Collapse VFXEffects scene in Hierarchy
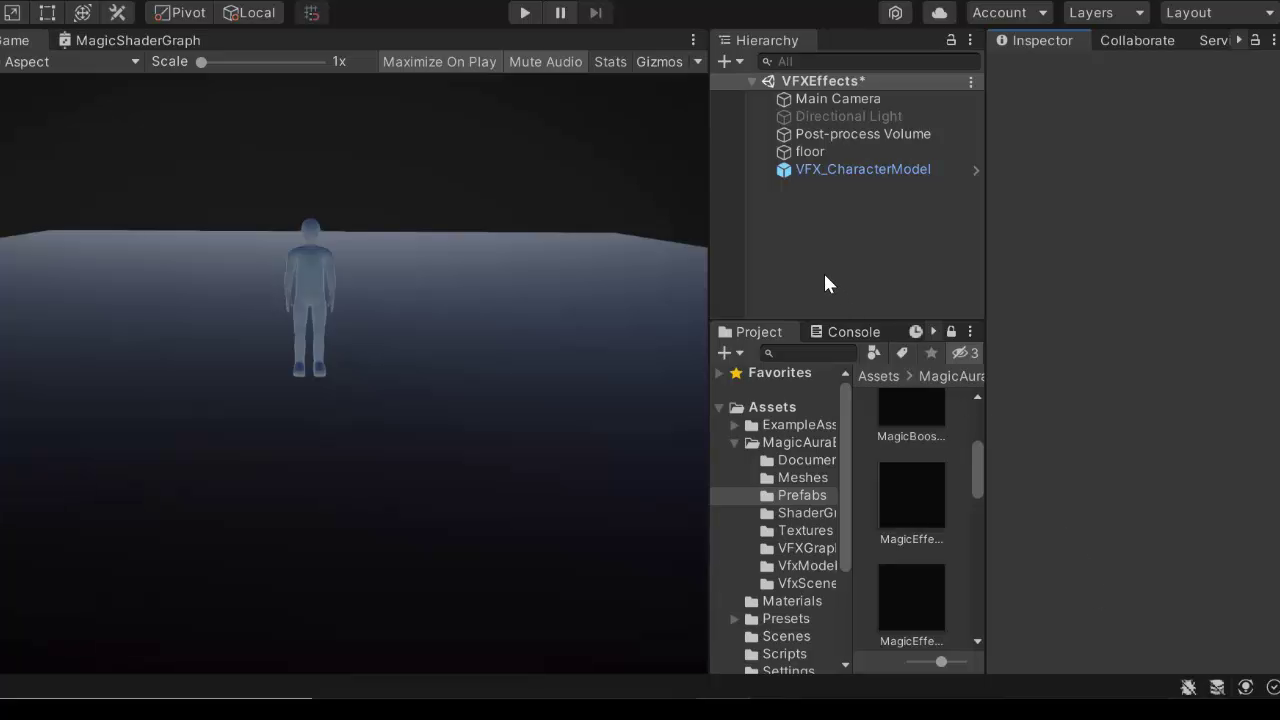The width and height of the screenshot is (1280, 720). coord(751,82)
